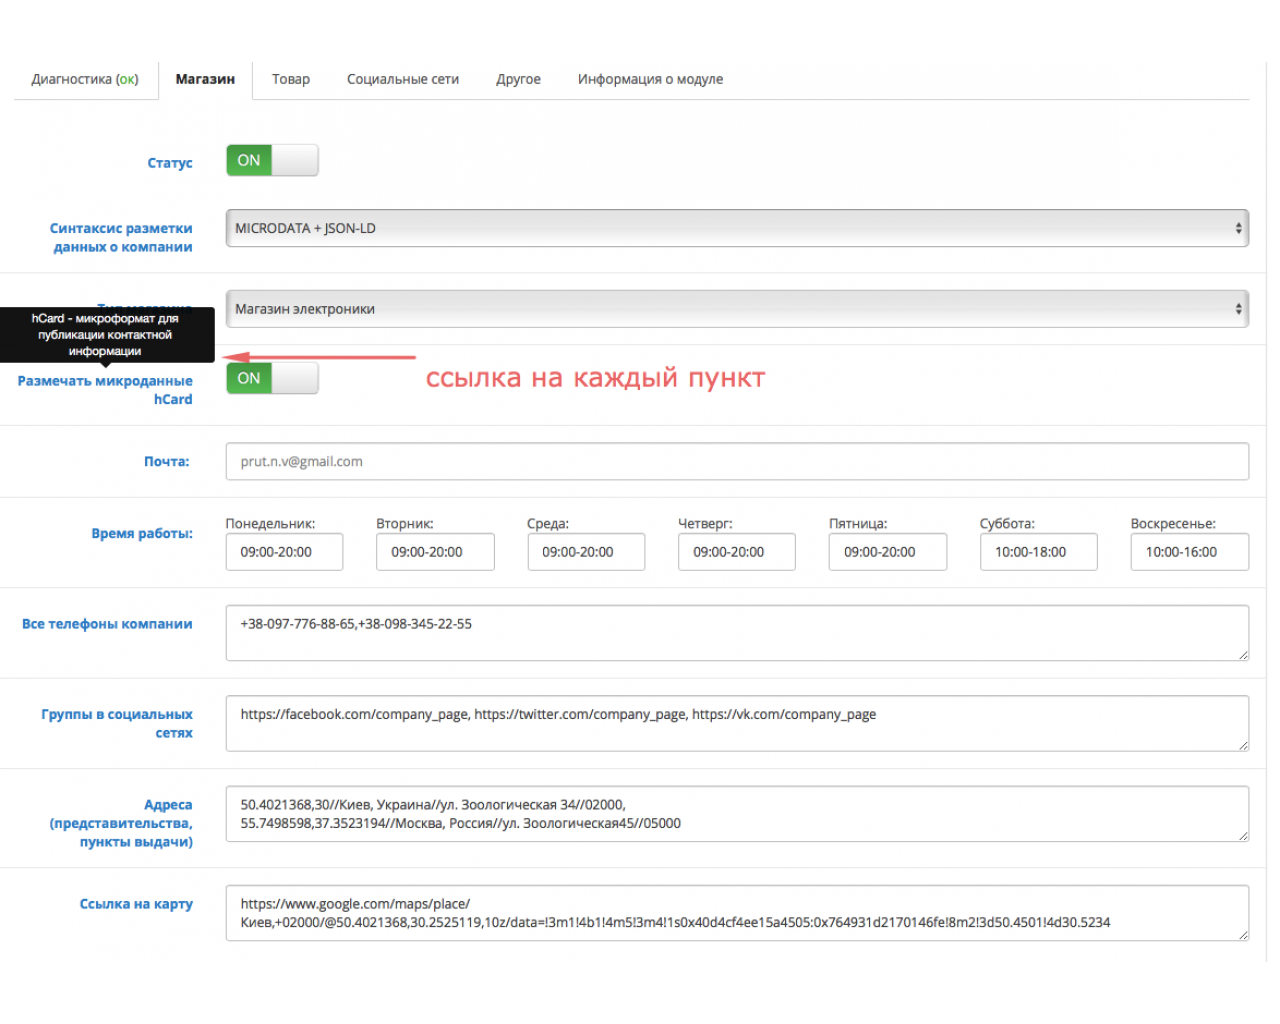
Task: Click Все телефоны компании label
Action: pos(107,624)
